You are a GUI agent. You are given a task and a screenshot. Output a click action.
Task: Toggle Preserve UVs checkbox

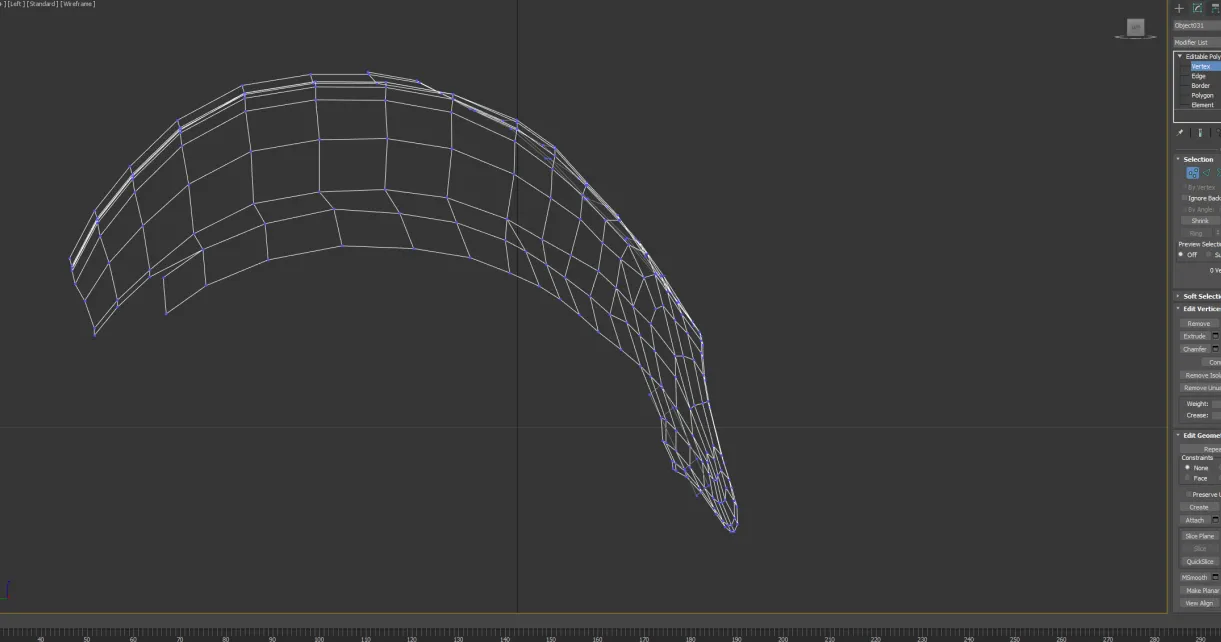(1188, 494)
